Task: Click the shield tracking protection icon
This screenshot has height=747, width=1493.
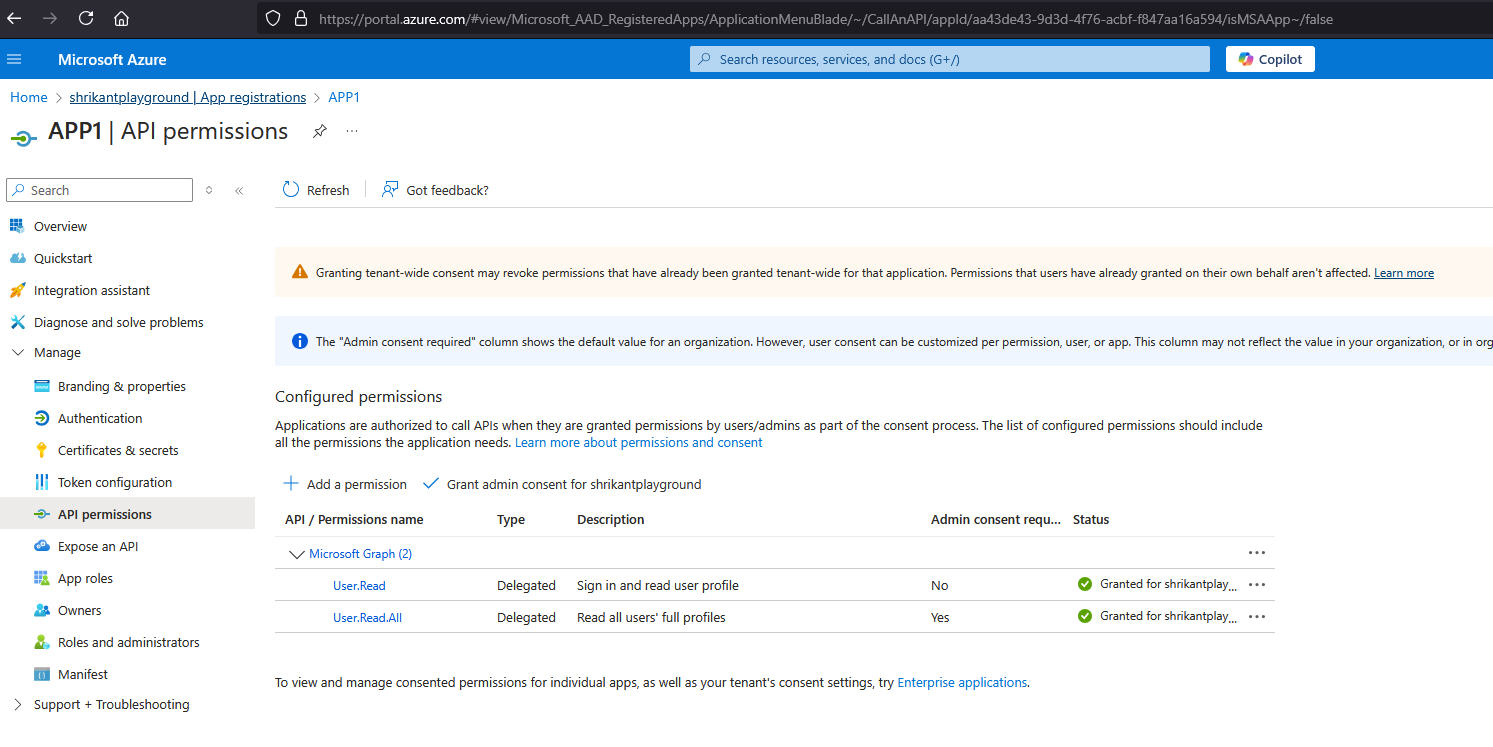Action: pos(273,19)
